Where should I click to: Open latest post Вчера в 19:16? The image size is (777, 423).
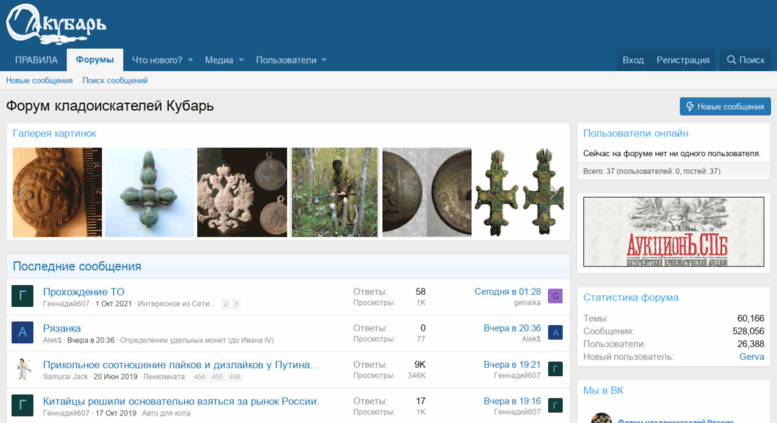coord(512,401)
